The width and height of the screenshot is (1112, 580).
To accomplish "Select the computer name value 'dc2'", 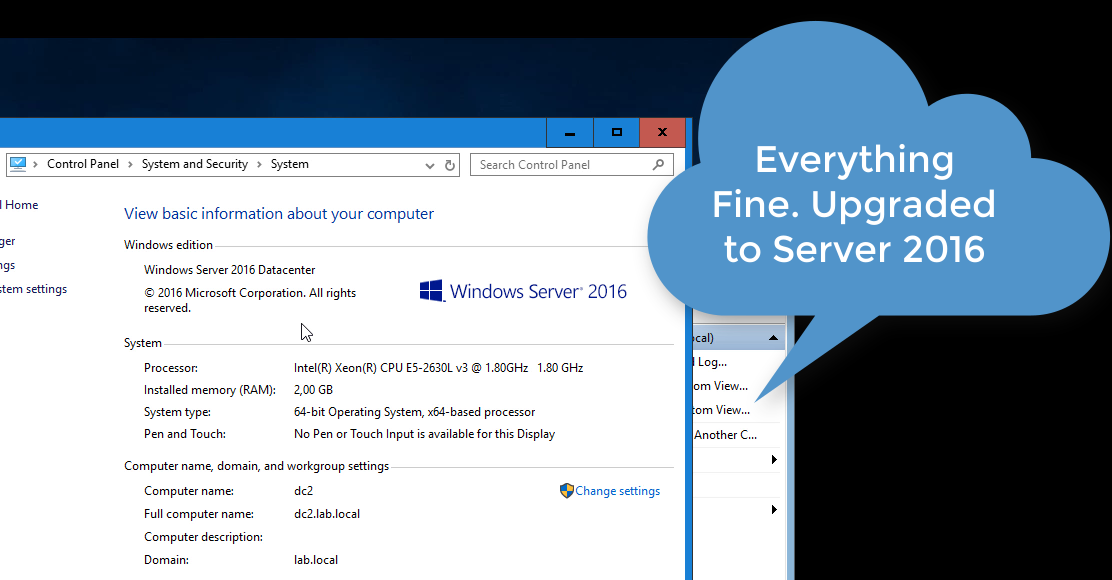I will pos(303,491).
